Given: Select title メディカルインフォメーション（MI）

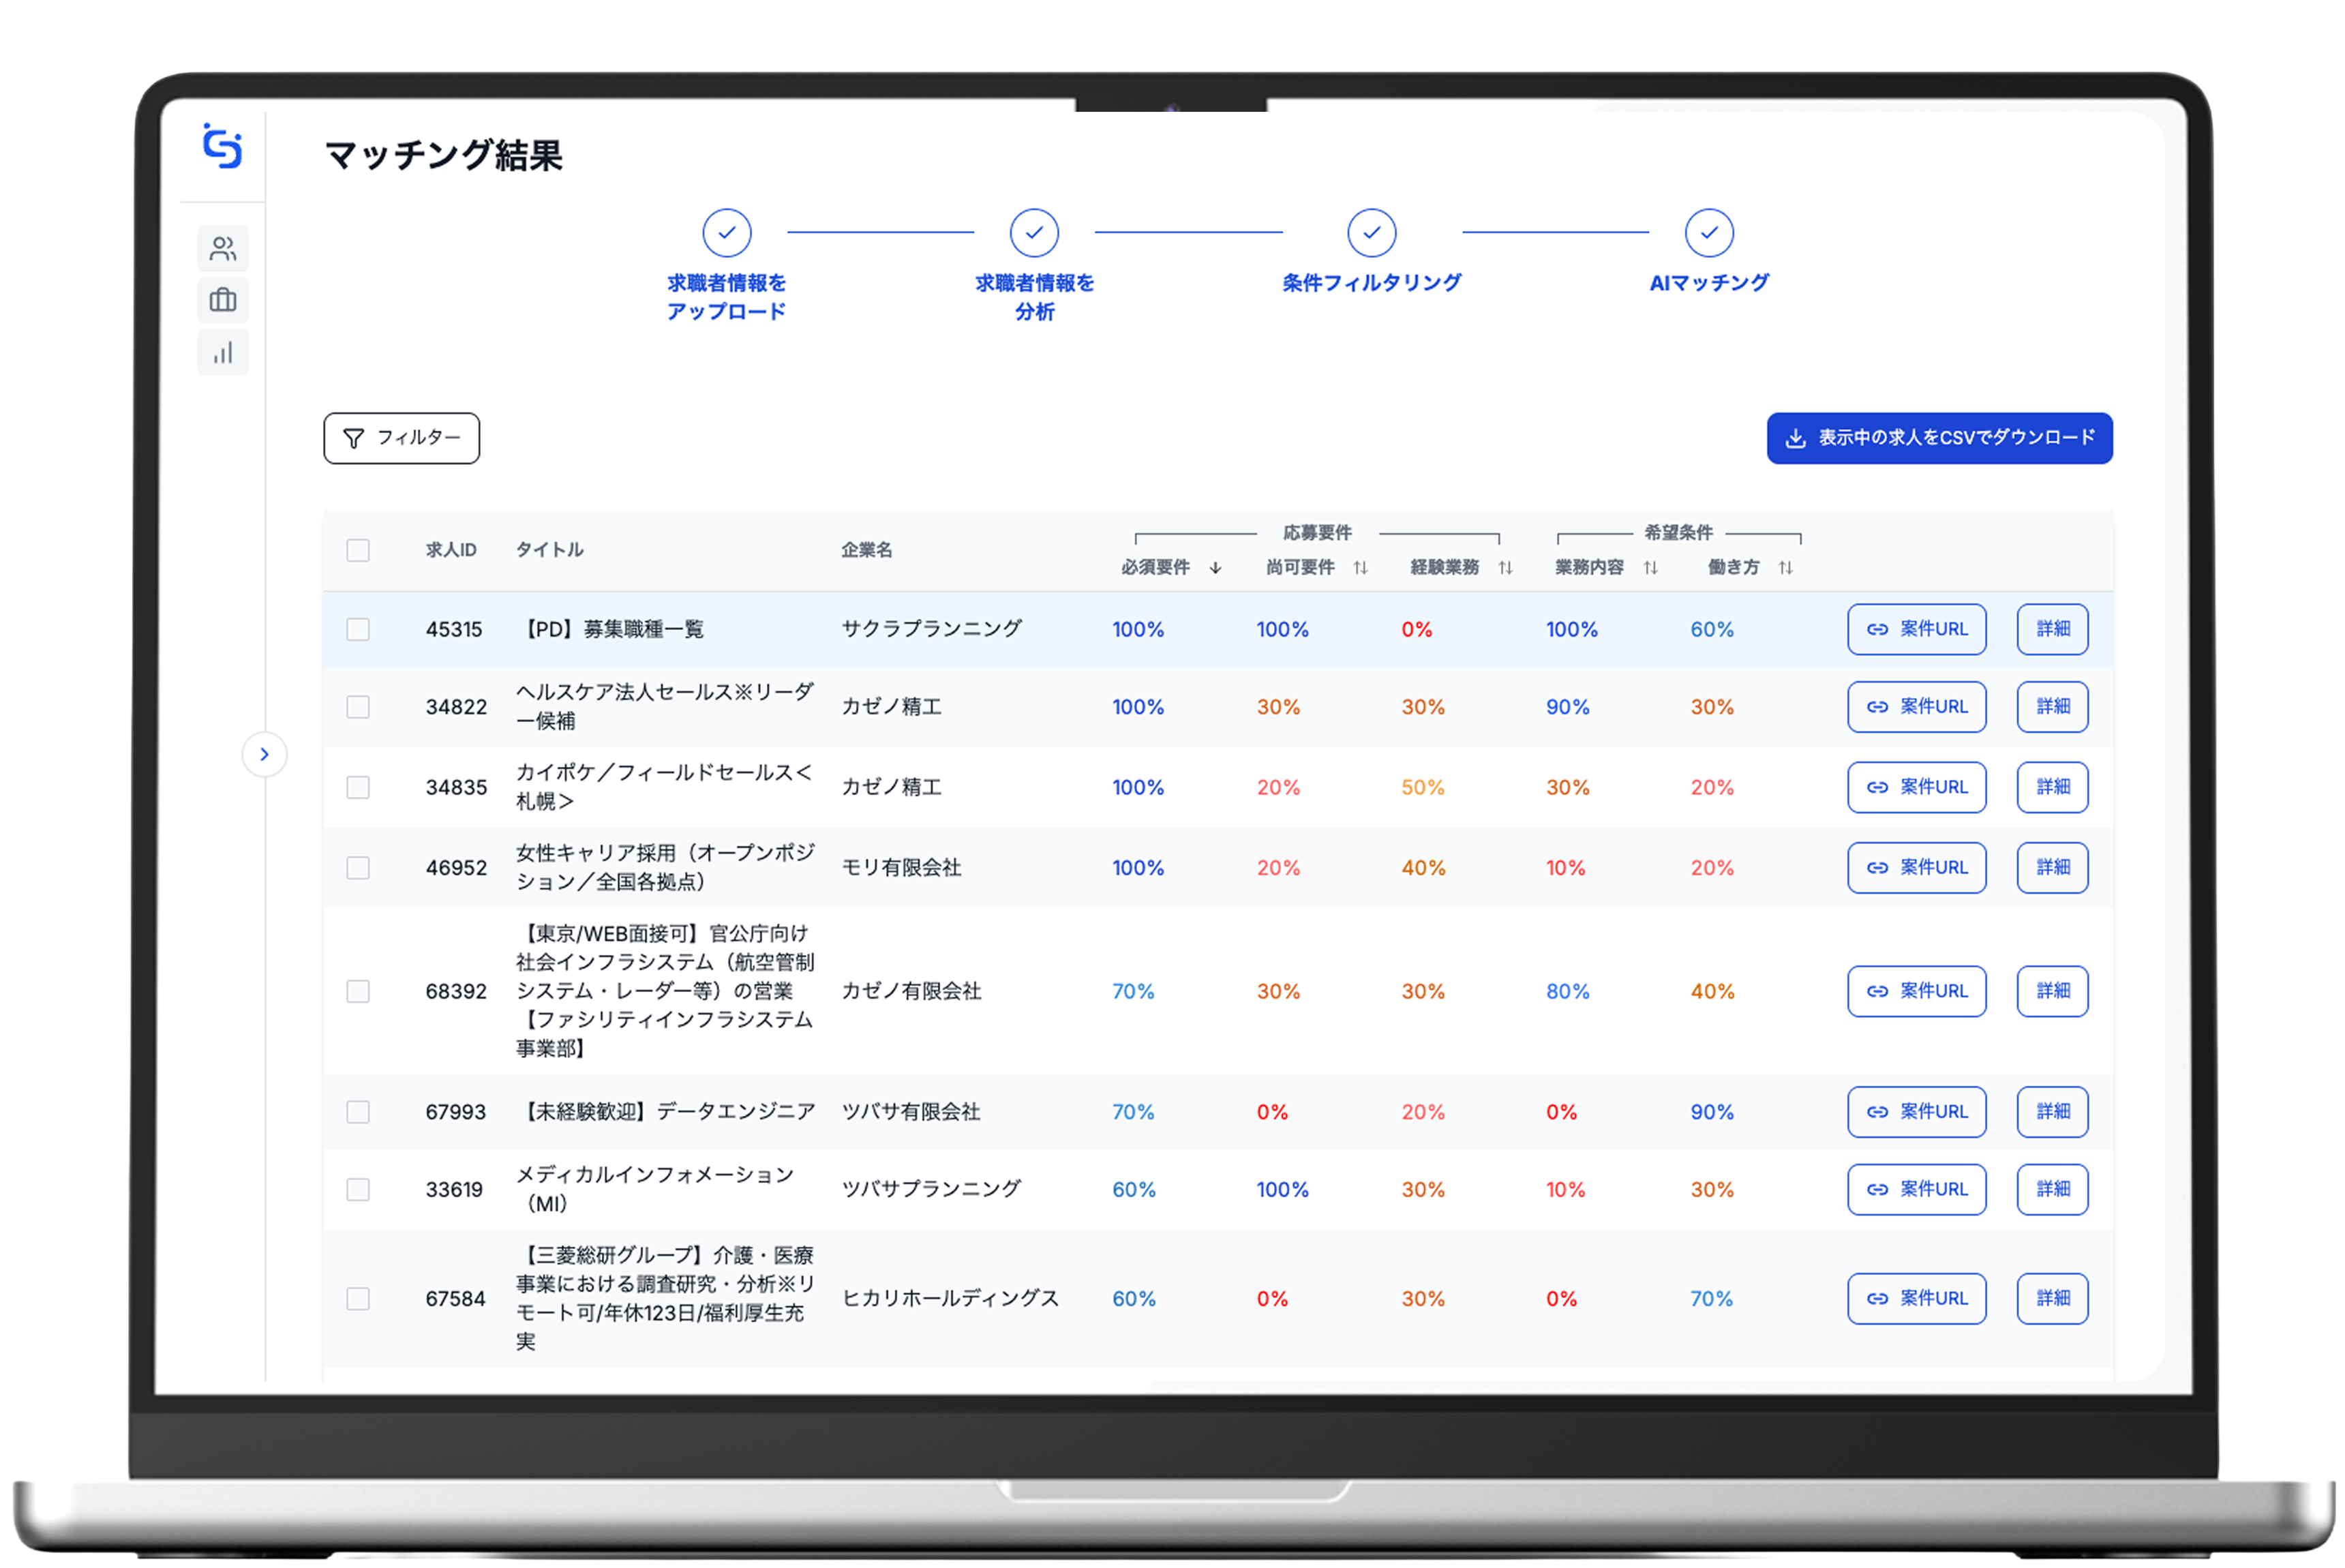Looking at the screenshot, I should 655,1189.
